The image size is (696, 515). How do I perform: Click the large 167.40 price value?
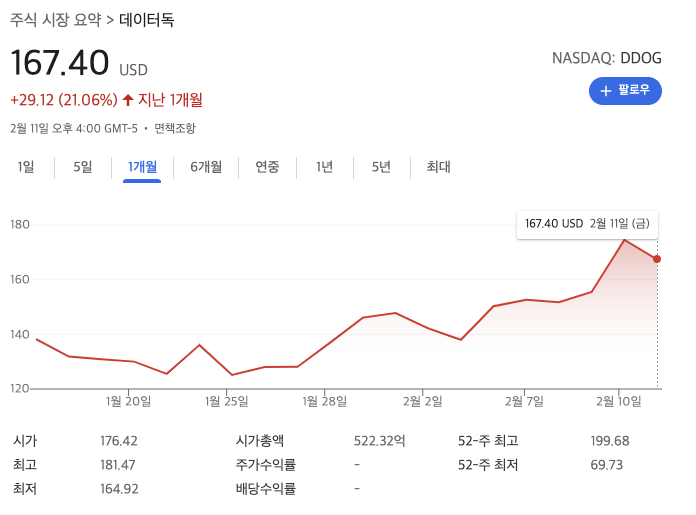coord(59,63)
